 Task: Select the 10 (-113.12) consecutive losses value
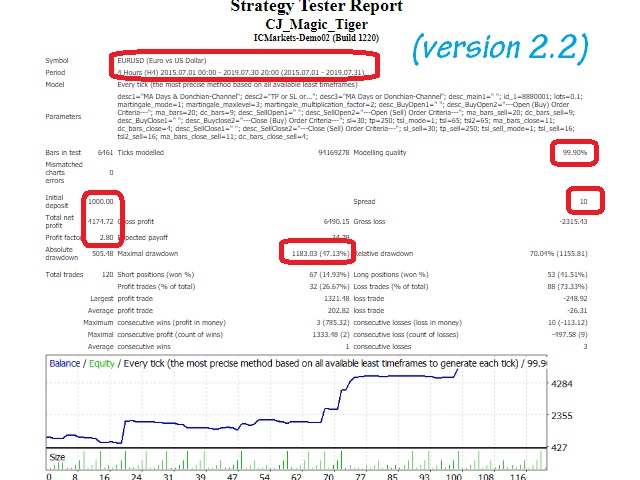568,322
